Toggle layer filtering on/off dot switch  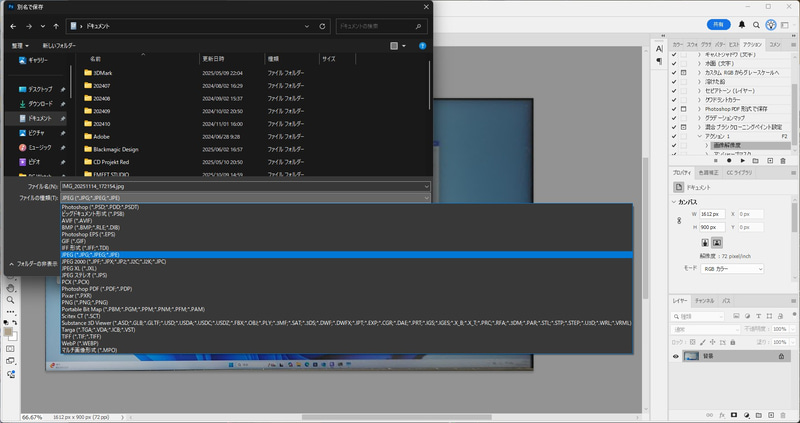click(794, 314)
